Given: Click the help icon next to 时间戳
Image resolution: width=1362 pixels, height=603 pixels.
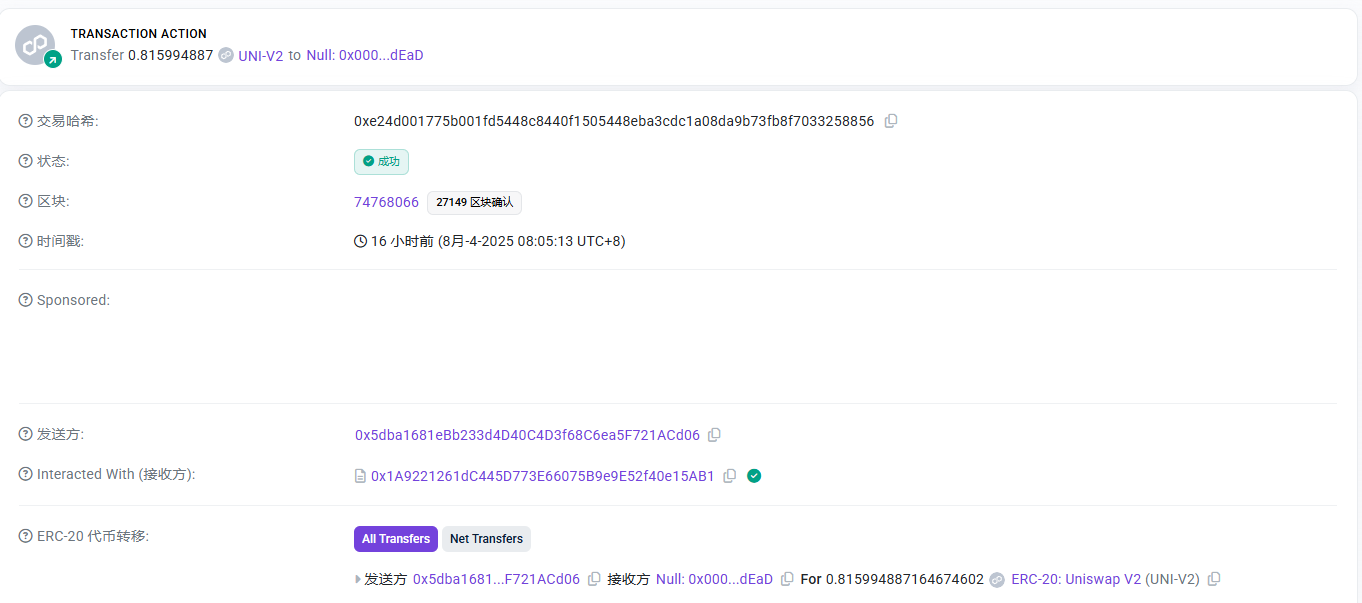Looking at the screenshot, I should tap(26, 241).
